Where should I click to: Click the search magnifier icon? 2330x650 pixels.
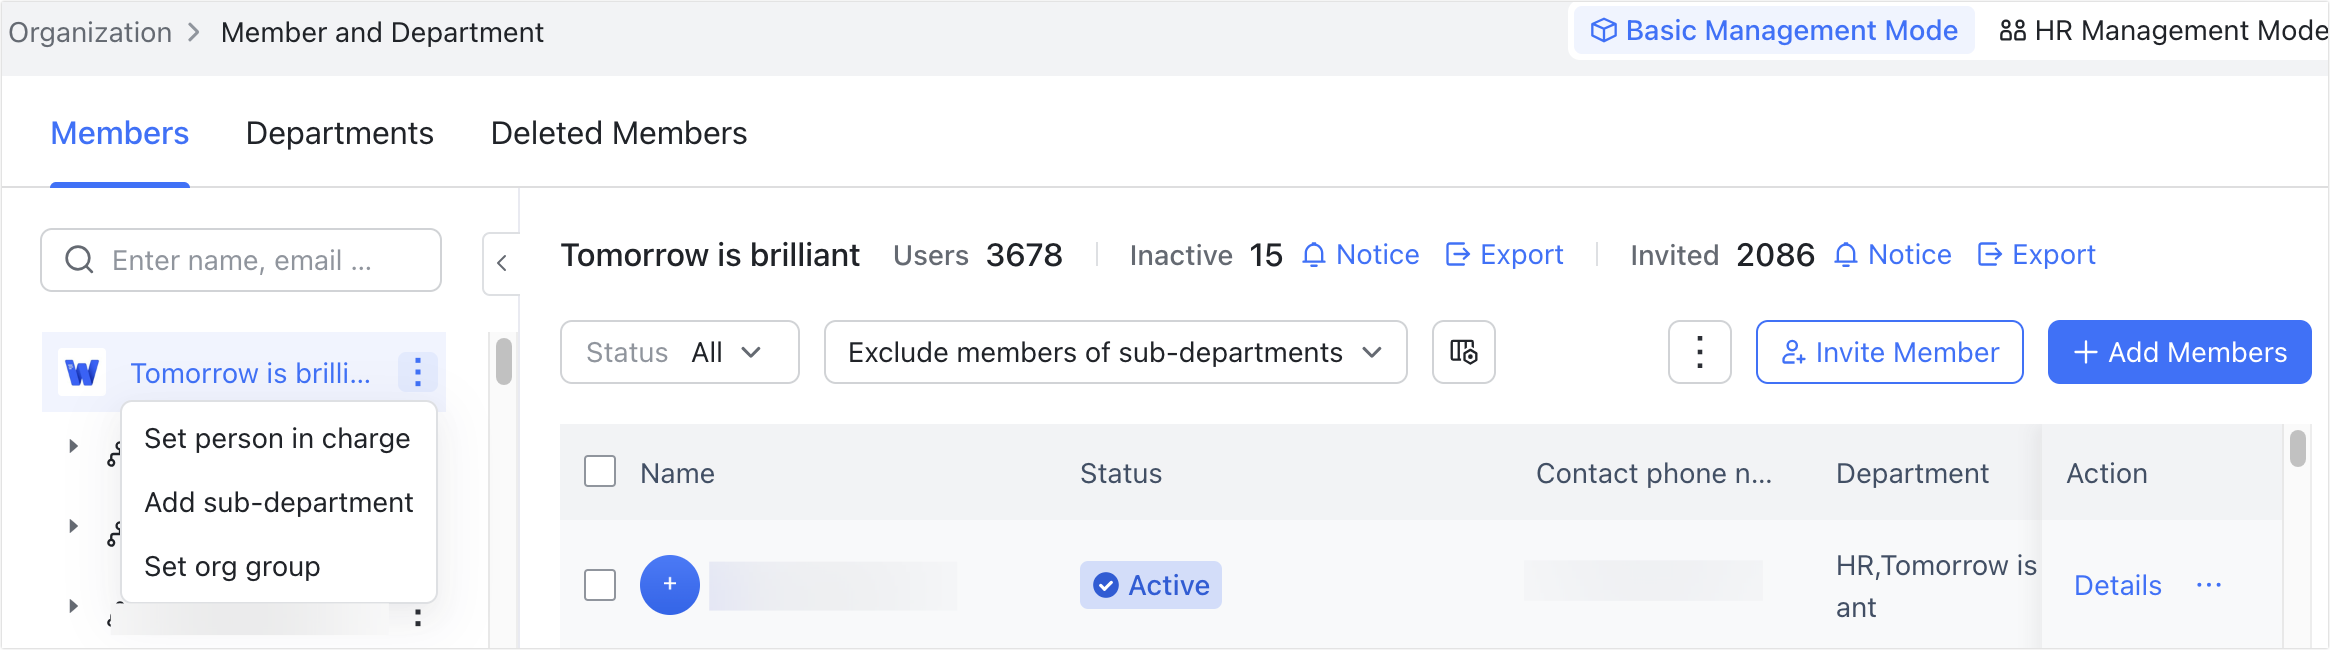click(79, 260)
